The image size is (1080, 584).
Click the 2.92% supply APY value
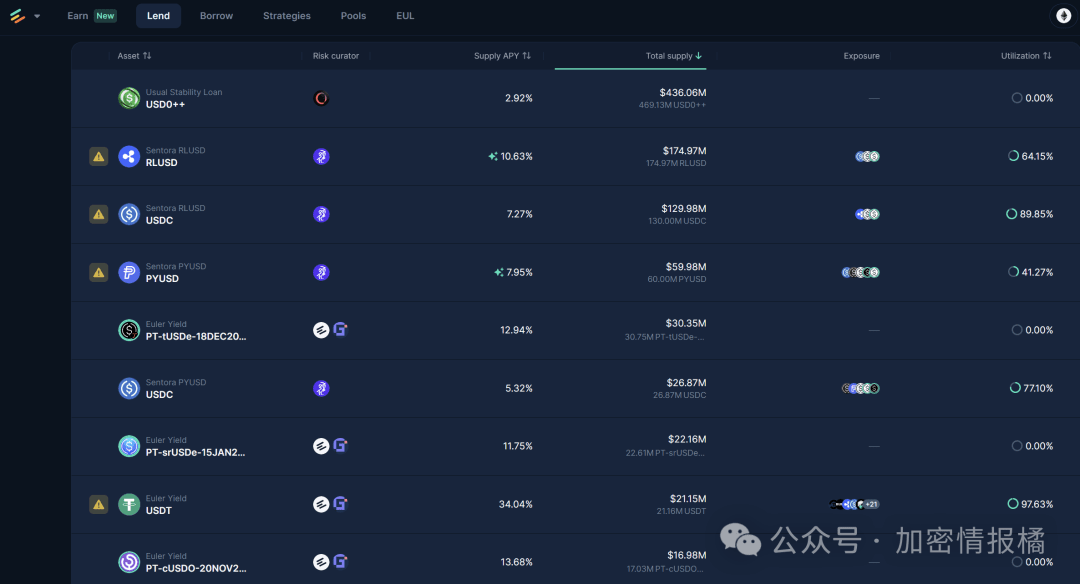(519, 98)
